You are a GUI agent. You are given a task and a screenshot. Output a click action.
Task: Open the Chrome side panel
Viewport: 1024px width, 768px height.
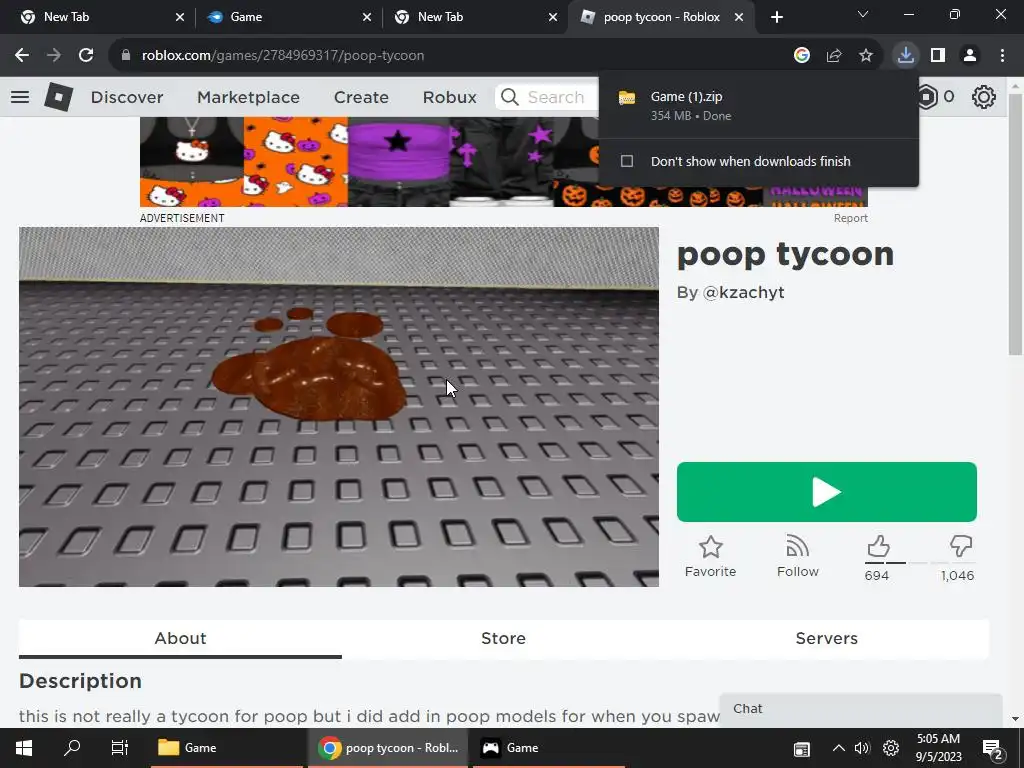point(938,56)
